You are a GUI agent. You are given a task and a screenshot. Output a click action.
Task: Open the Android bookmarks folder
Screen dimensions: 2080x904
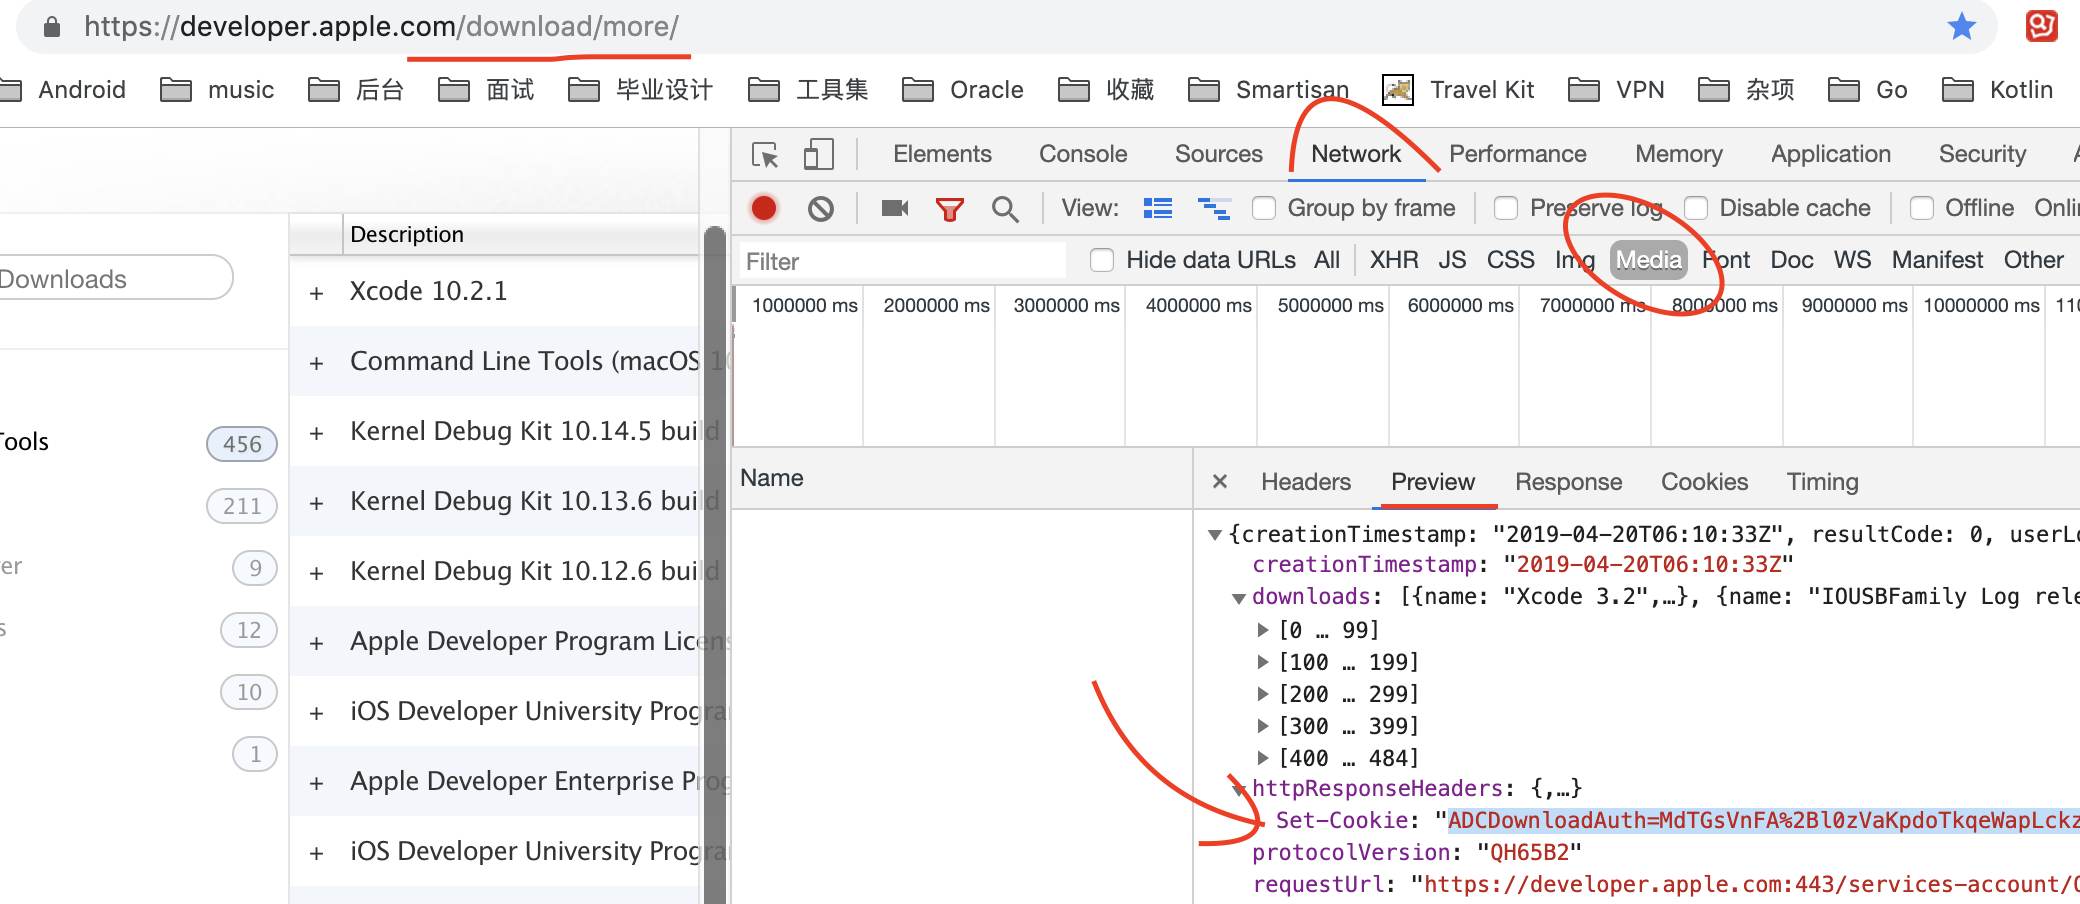click(64, 90)
